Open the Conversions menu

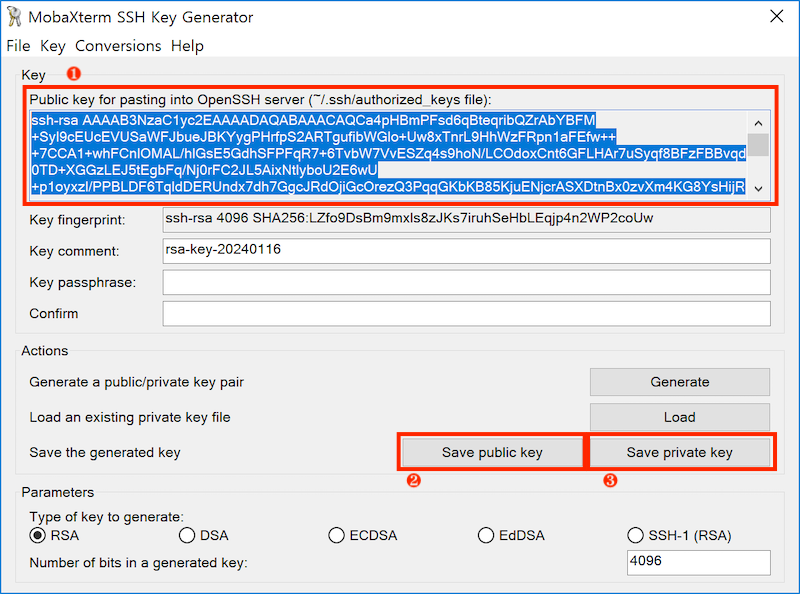[118, 46]
